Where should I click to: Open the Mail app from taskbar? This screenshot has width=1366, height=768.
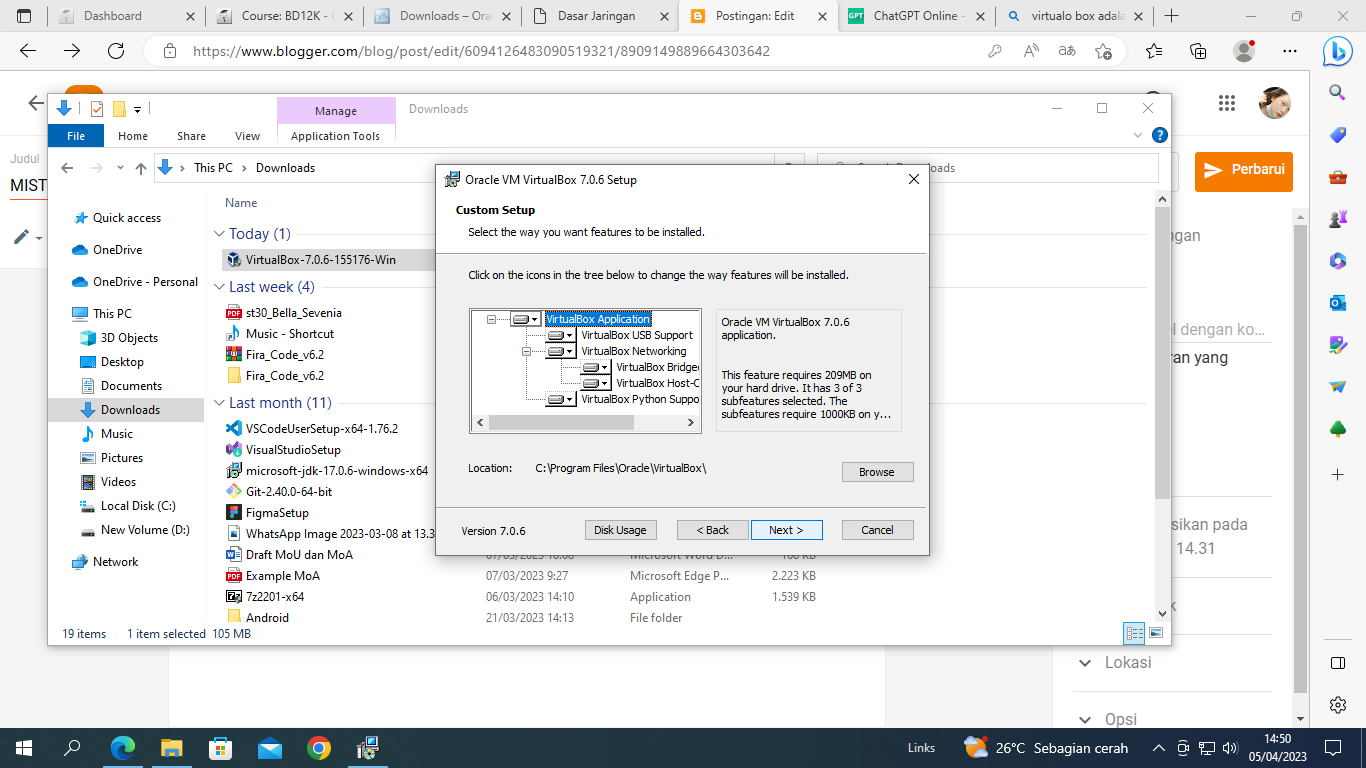(270, 748)
